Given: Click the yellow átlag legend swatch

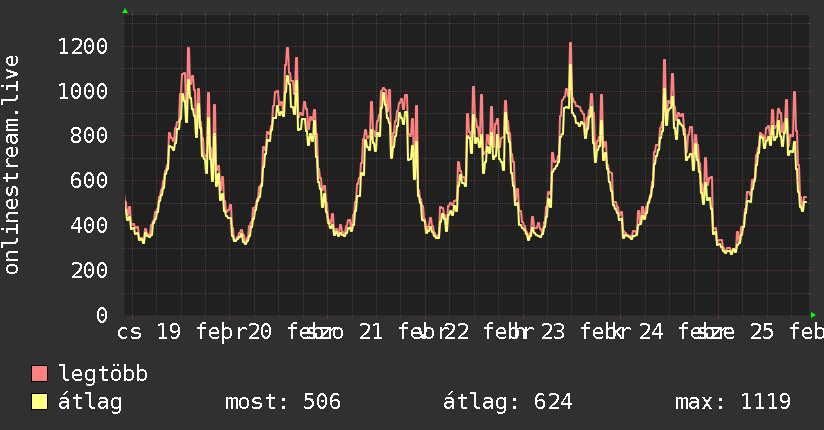Looking at the screenshot, I should pos(40,402).
